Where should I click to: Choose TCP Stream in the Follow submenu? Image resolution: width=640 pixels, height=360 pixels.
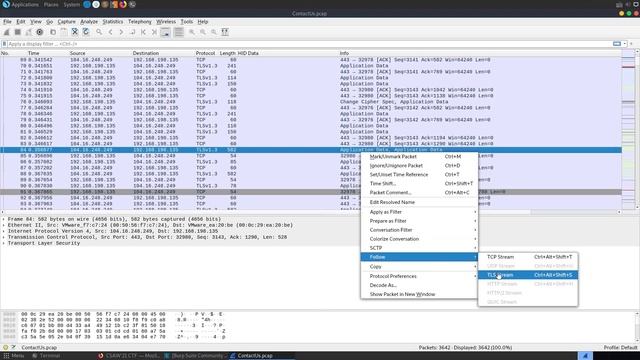click(x=527, y=257)
